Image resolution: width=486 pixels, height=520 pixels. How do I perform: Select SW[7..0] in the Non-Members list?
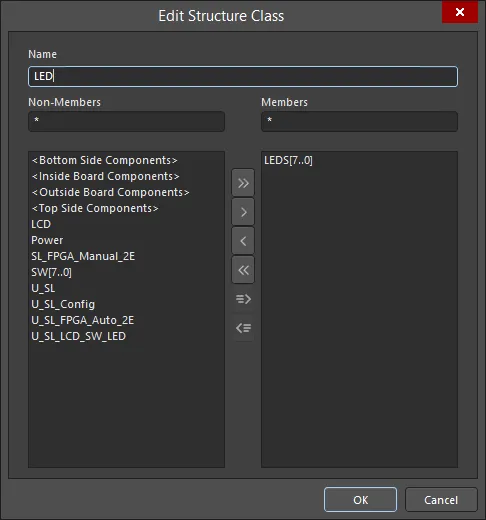[x=51, y=272]
